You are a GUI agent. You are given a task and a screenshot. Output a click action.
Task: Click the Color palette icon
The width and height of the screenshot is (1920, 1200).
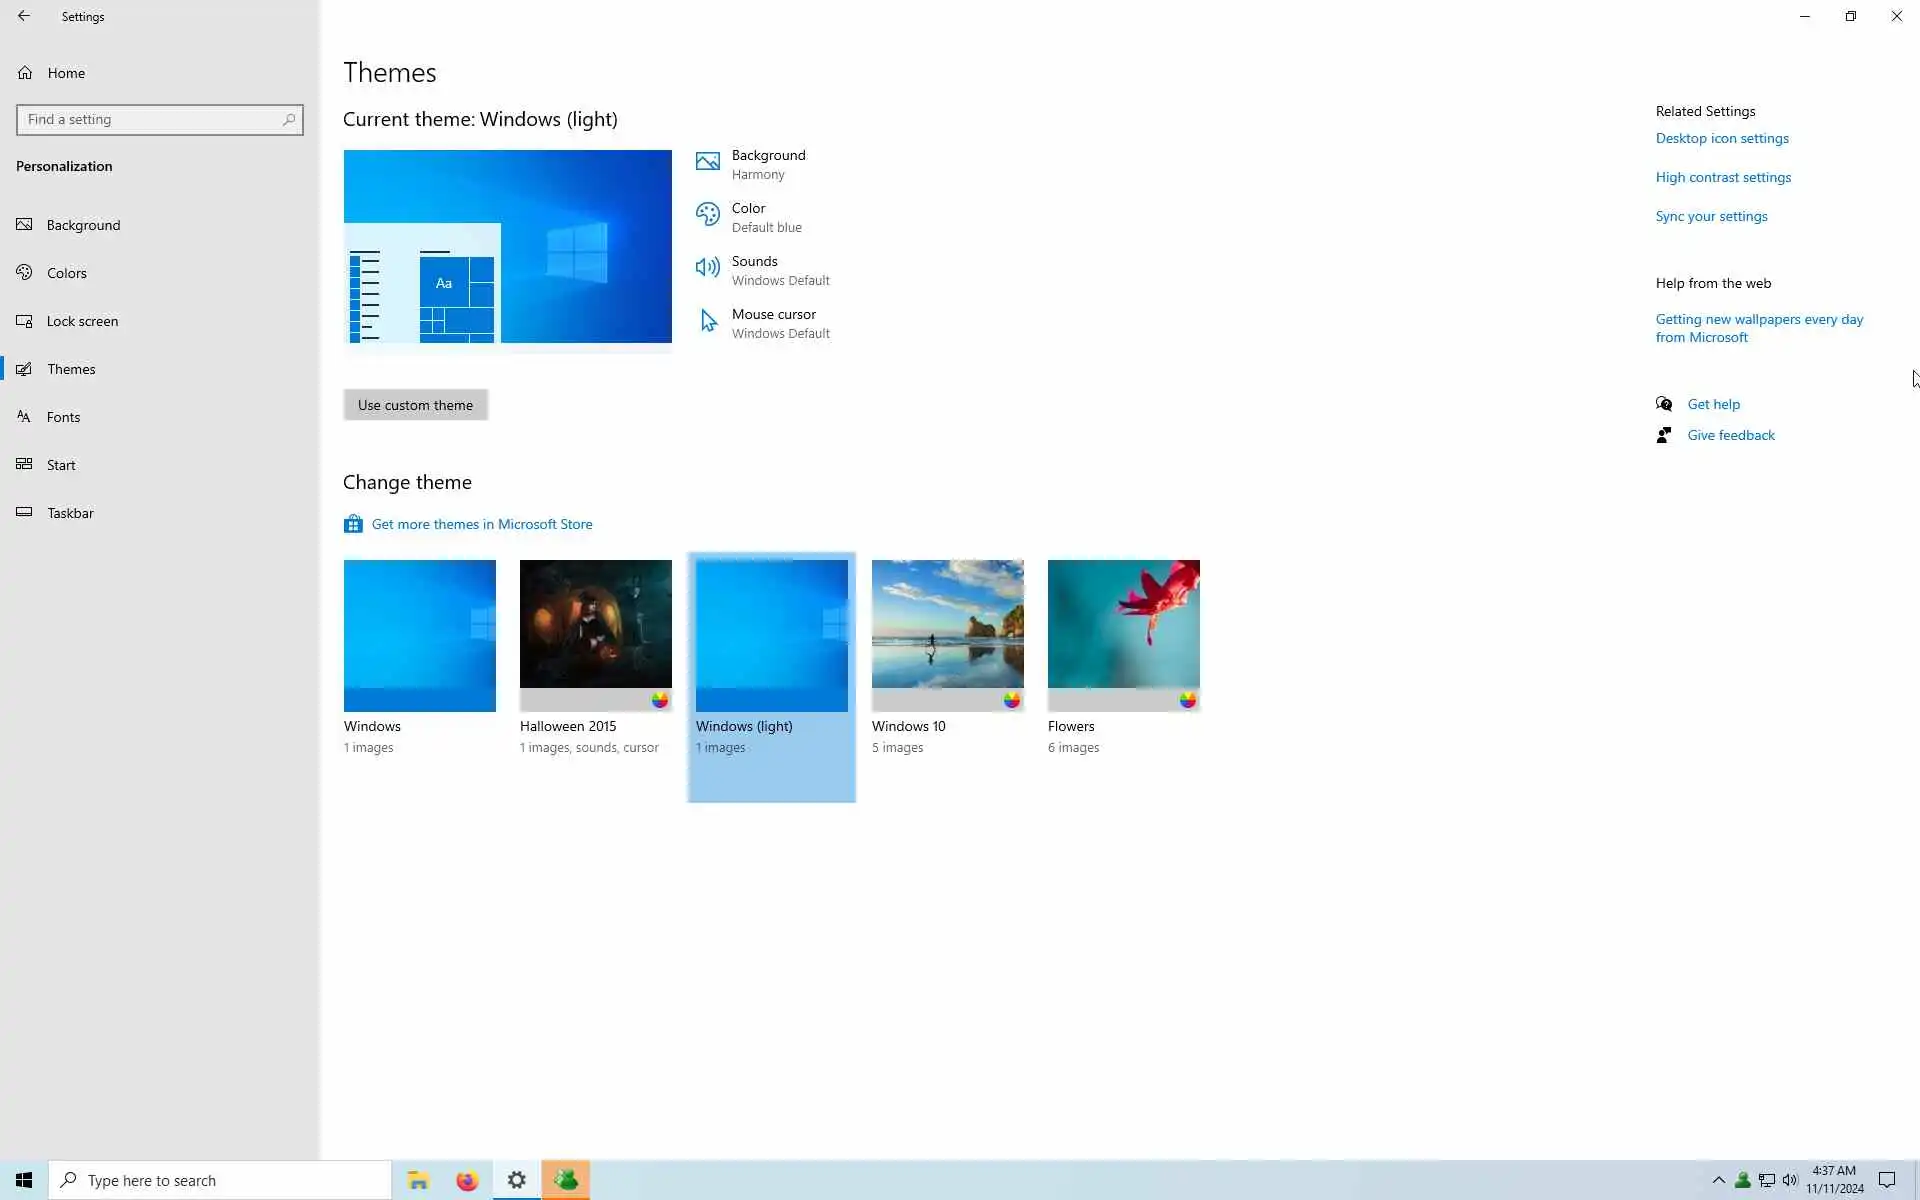pyautogui.click(x=707, y=215)
